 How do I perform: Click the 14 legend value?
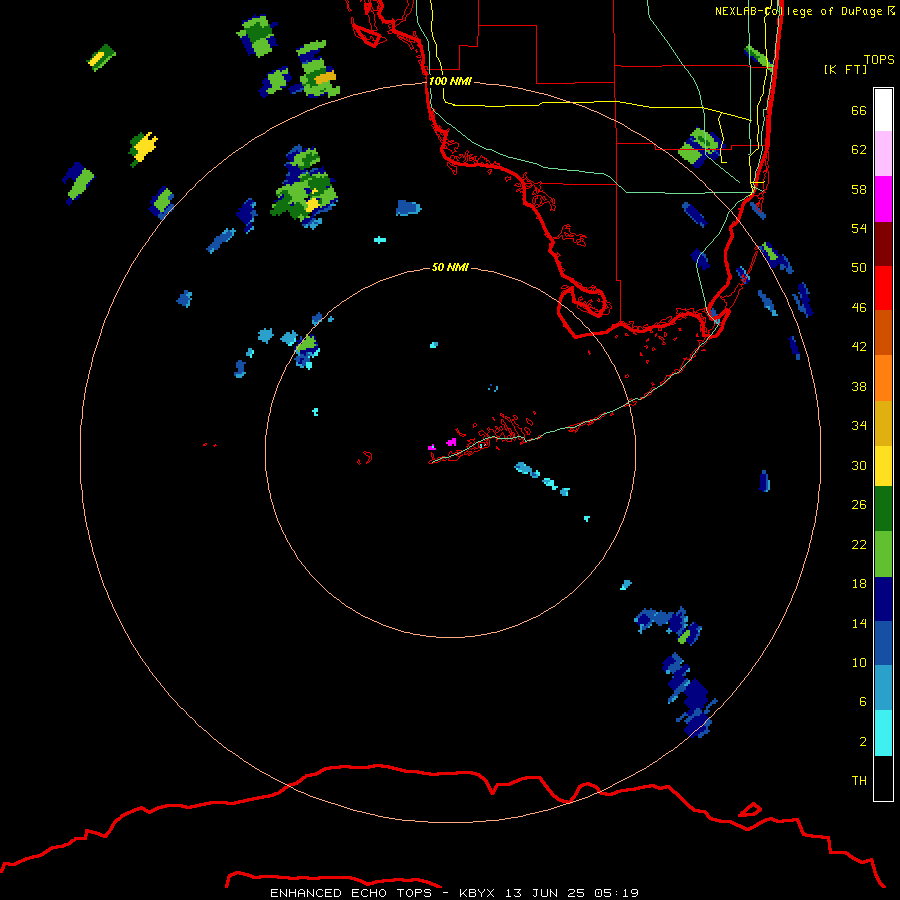pyautogui.click(x=859, y=623)
